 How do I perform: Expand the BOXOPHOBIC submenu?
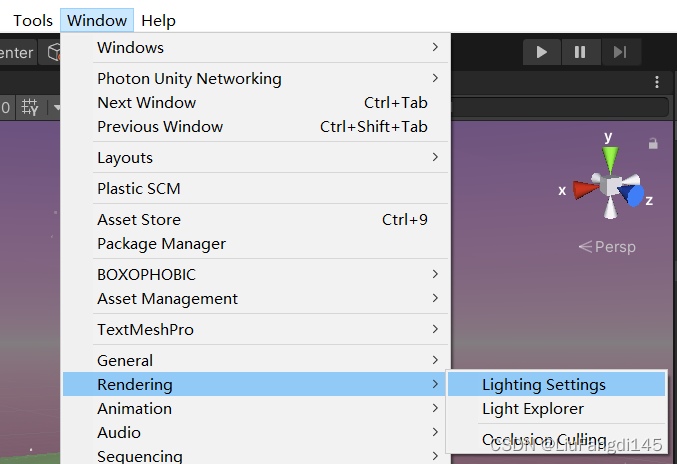[x=256, y=275]
